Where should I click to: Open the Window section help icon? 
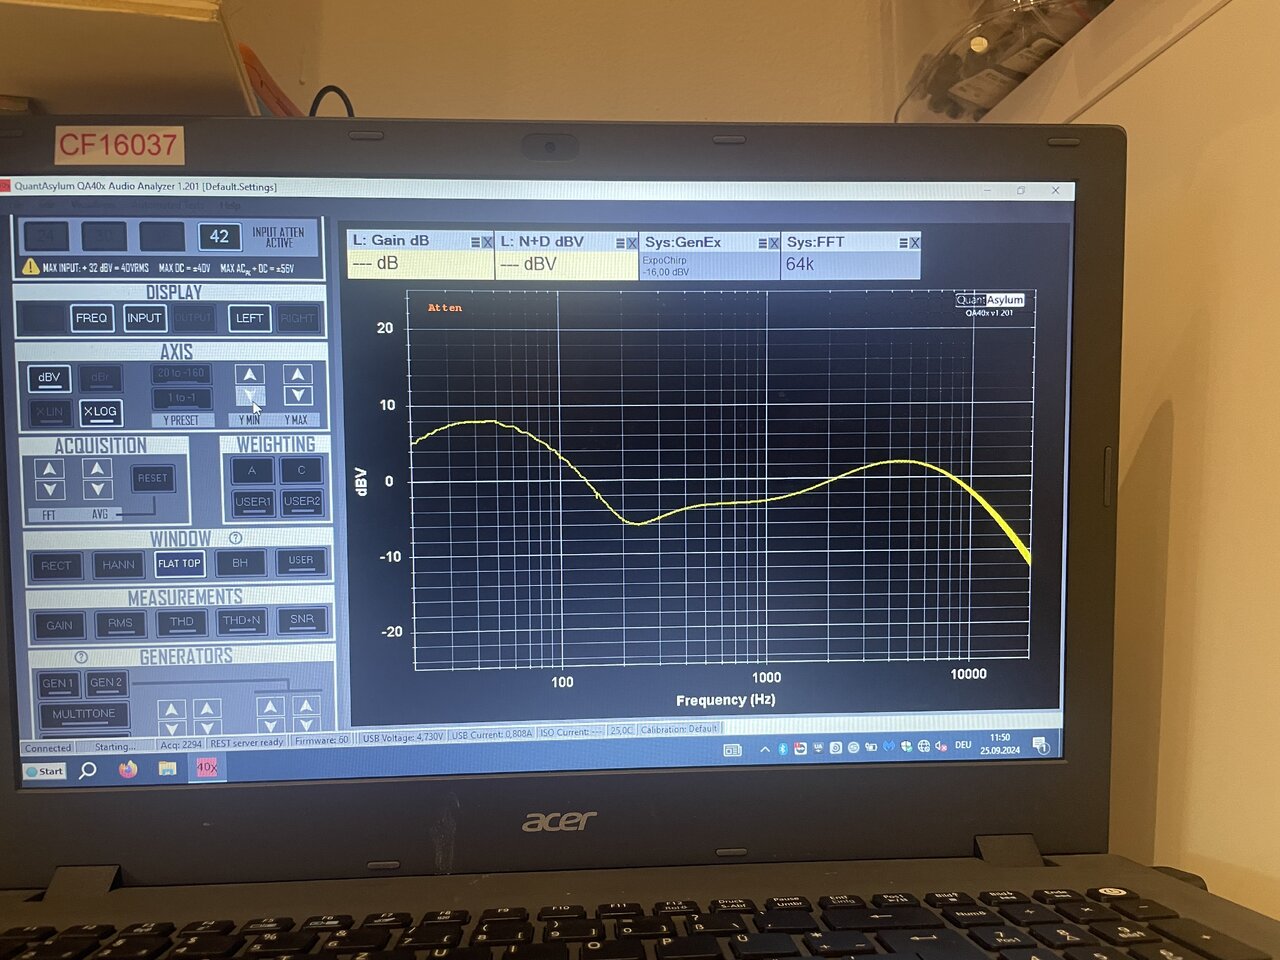coord(236,538)
